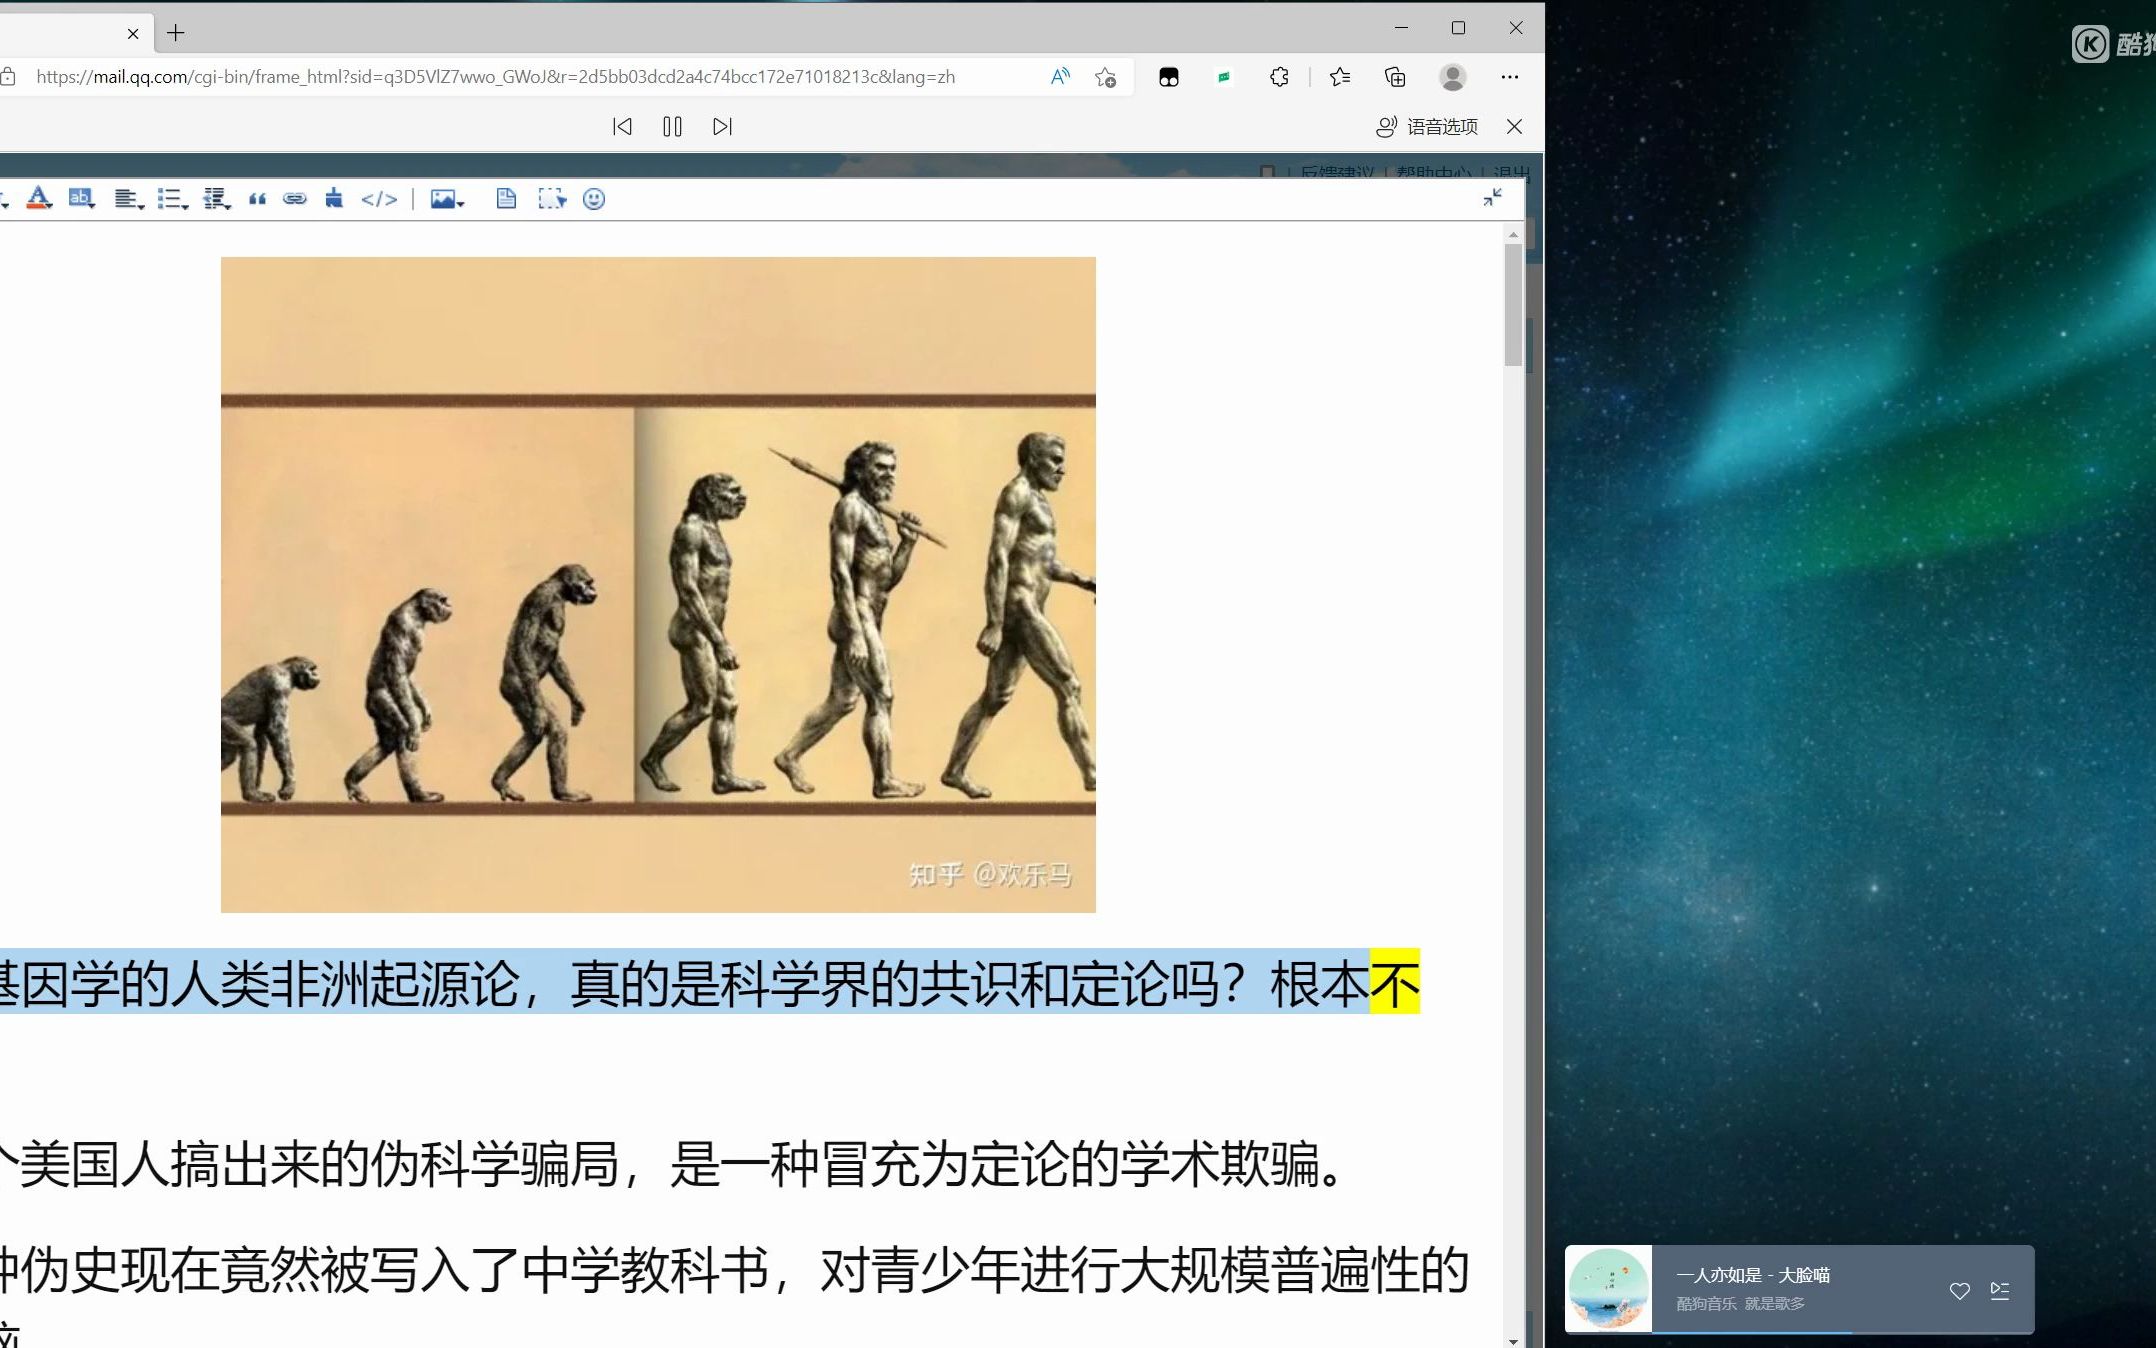Open the insert image dropdown
This screenshot has height=1348, width=2156.
click(x=447, y=199)
